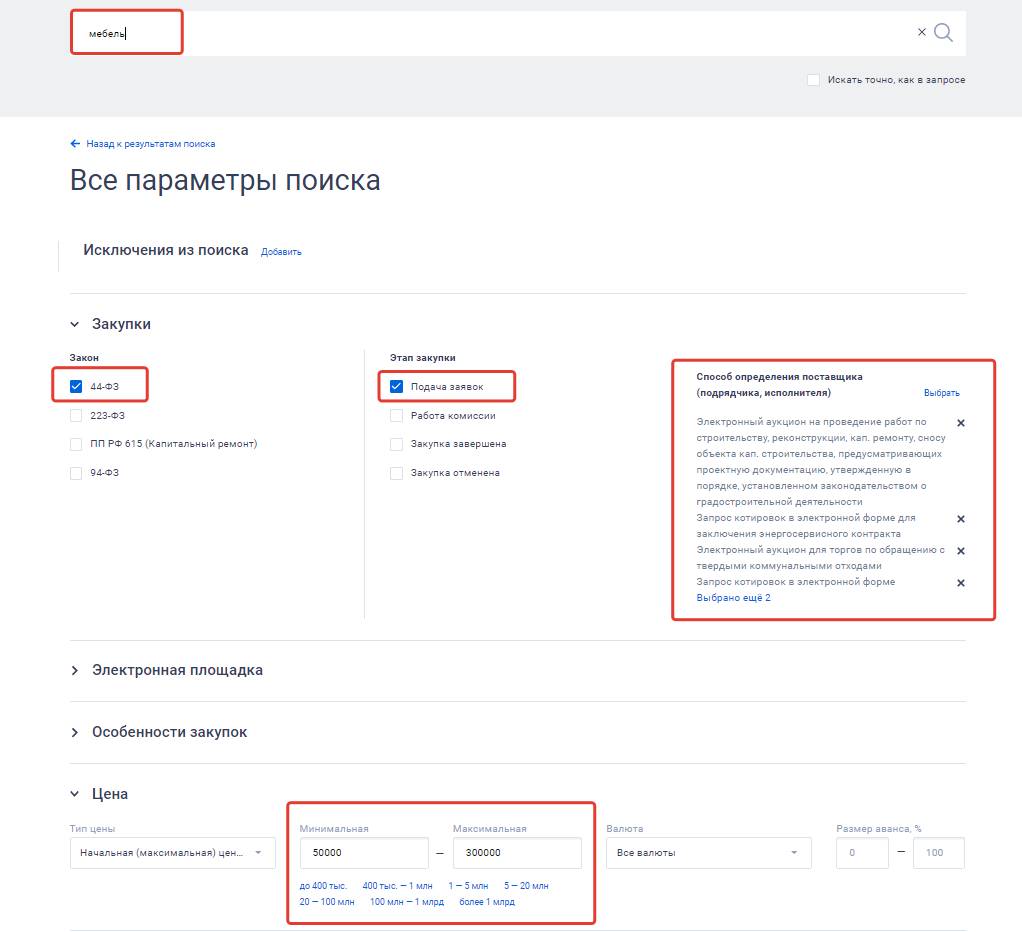Open the Валюта dropdown showing Все валюты
The height and width of the screenshot is (932, 1022).
coord(708,852)
